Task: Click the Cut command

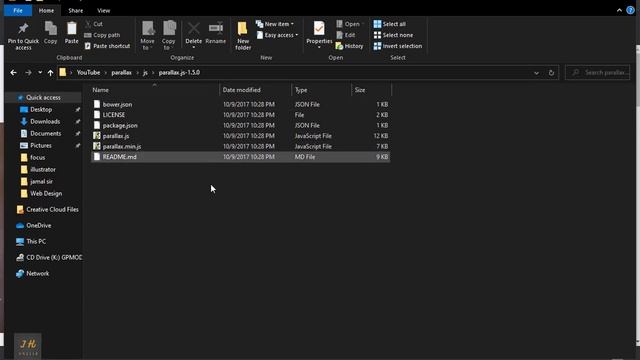Action: 95,24
